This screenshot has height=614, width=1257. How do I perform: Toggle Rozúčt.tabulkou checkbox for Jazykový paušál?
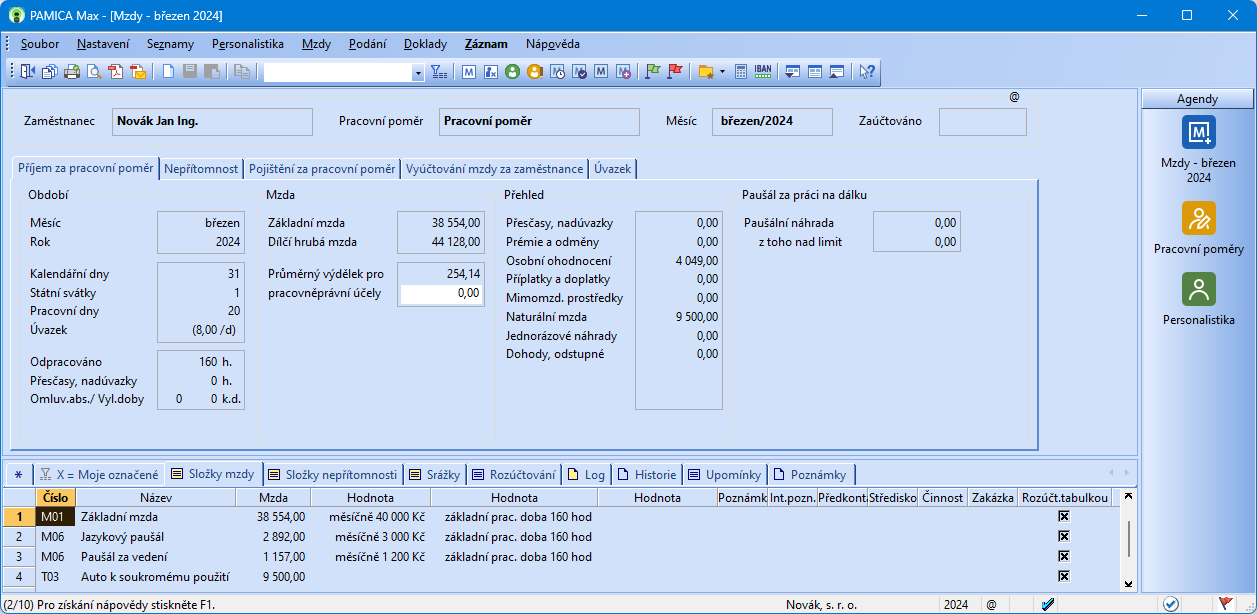[x=1064, y=537]
